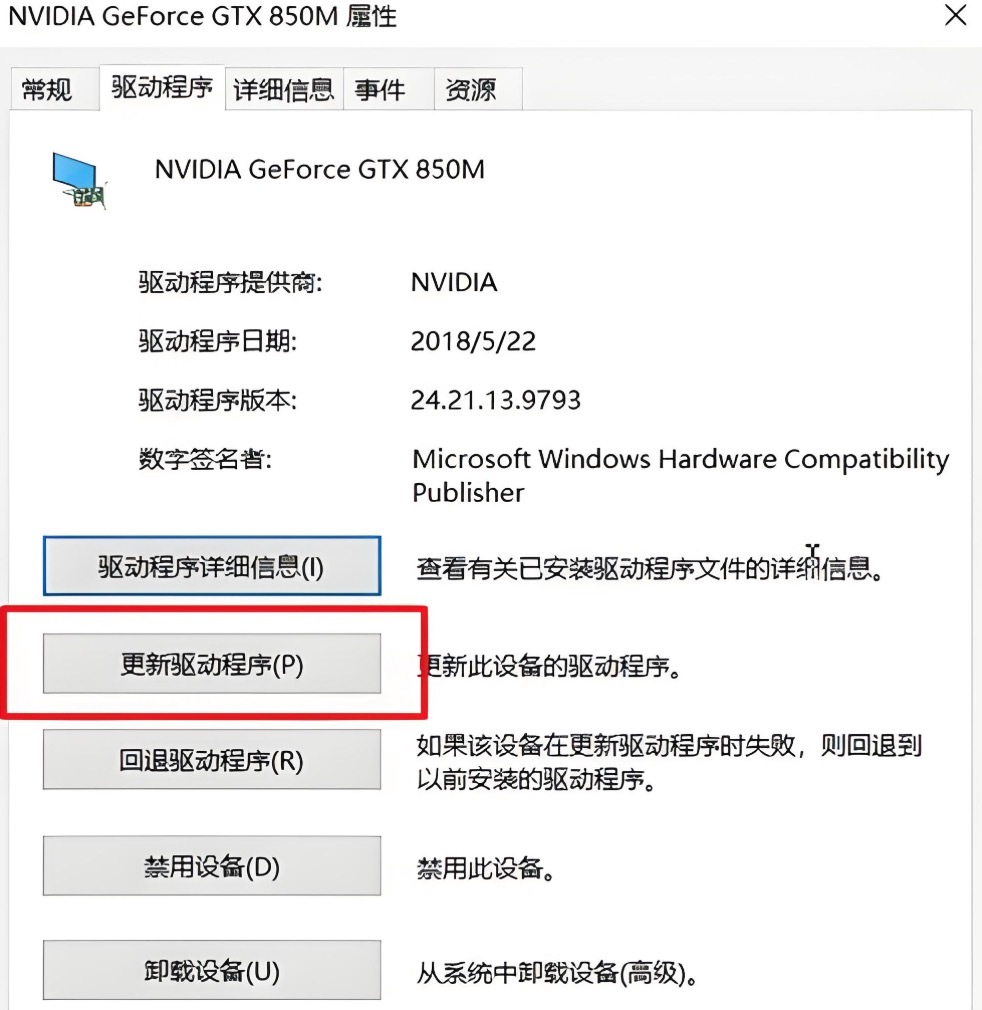
Task: Click the 从系统中卸载设备(高级) description text
Action: 556,971
